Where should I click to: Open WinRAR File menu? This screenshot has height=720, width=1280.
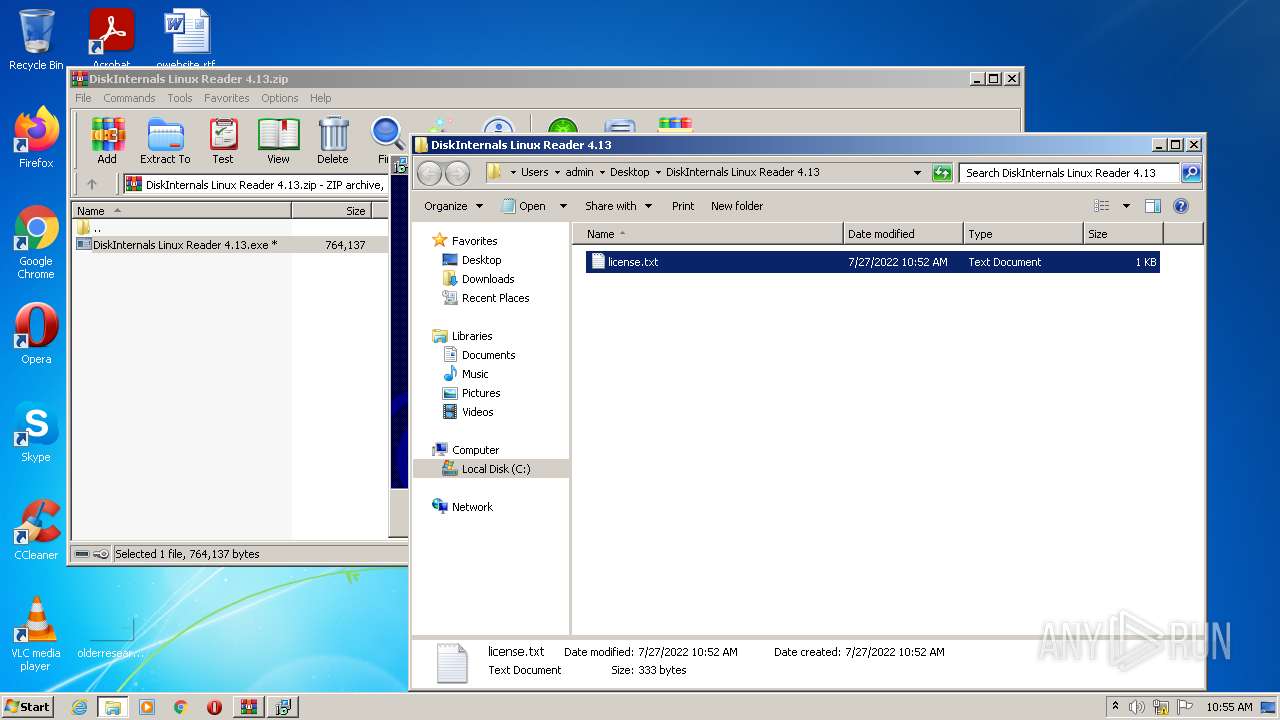(83, 98)
